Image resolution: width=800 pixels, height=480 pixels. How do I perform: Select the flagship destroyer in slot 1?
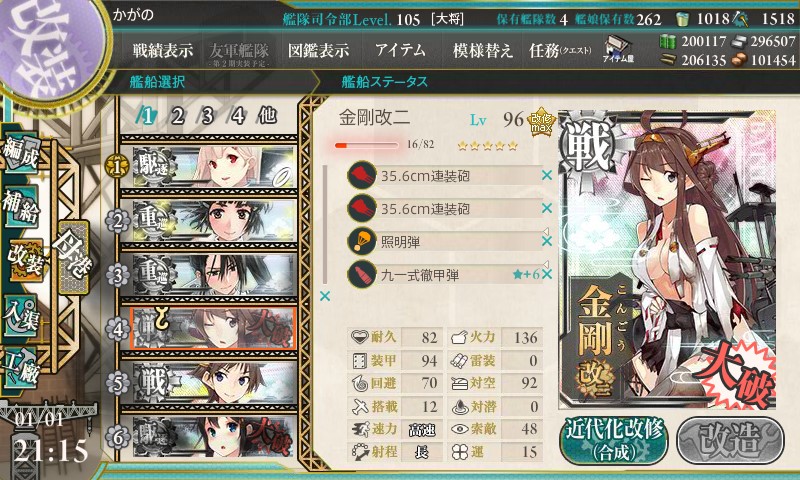coord(209,166)
